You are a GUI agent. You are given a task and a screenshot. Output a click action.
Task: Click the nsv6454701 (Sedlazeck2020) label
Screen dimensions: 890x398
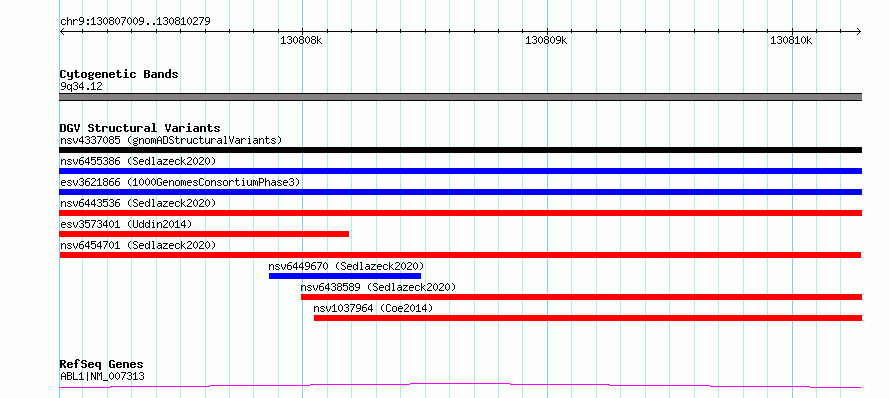coord(138,245)
